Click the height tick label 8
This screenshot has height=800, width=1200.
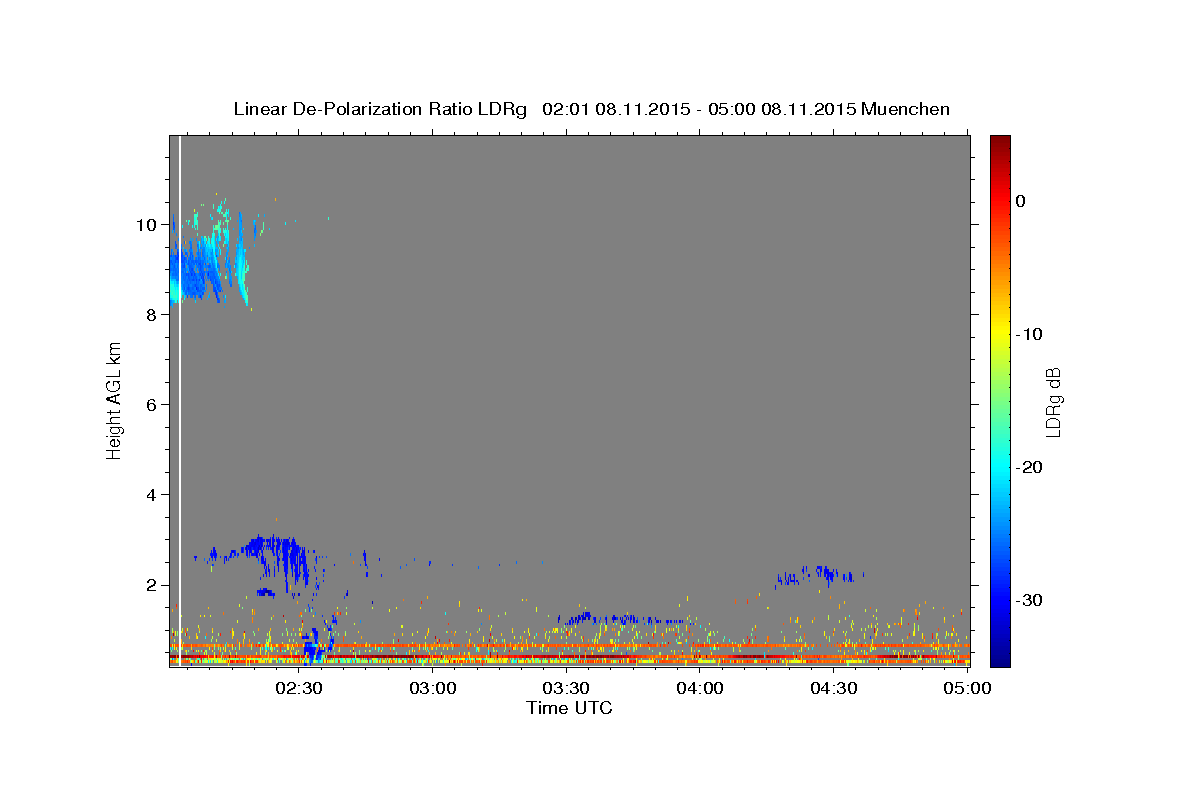(x=152, y=314)
